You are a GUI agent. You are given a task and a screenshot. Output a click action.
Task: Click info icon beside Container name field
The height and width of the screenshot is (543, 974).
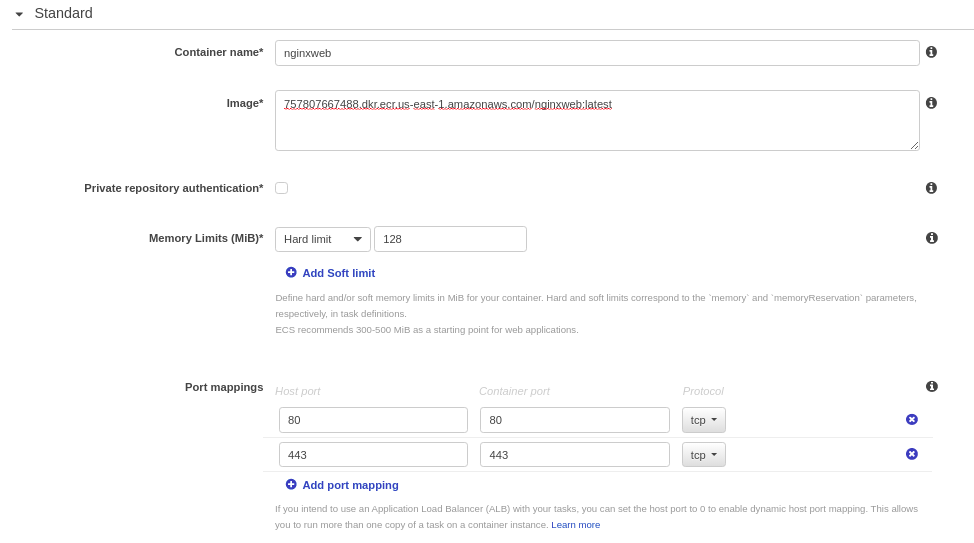931,52
